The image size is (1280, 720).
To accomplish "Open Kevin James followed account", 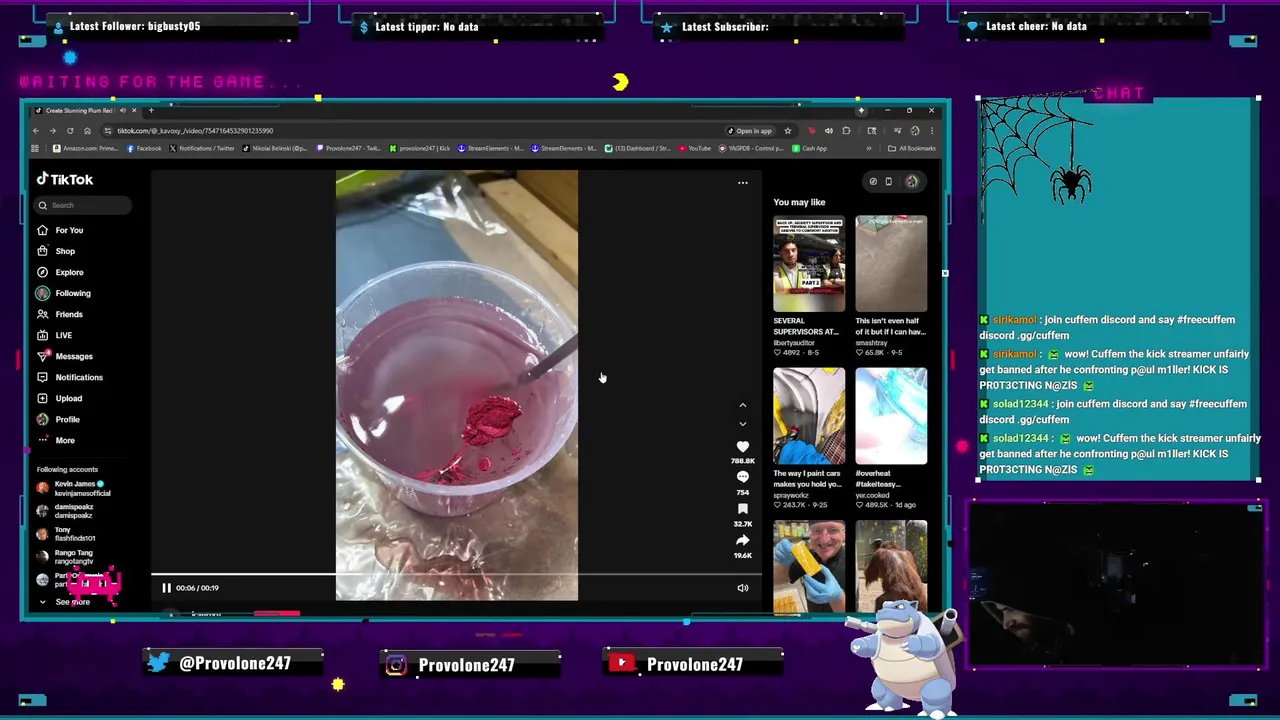I will [x=75, y=488].
